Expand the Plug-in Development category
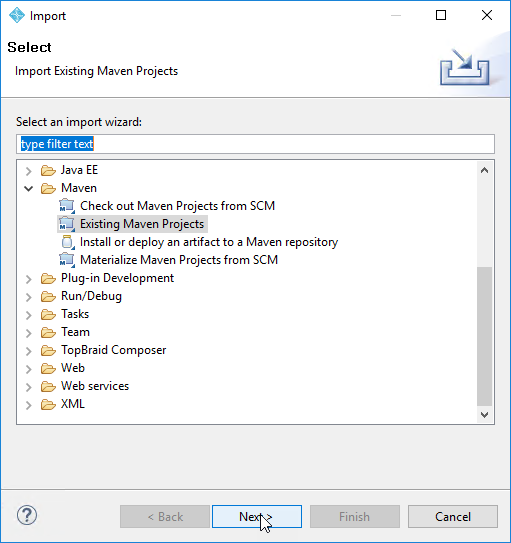511x543 pixels. pos(29,278)
